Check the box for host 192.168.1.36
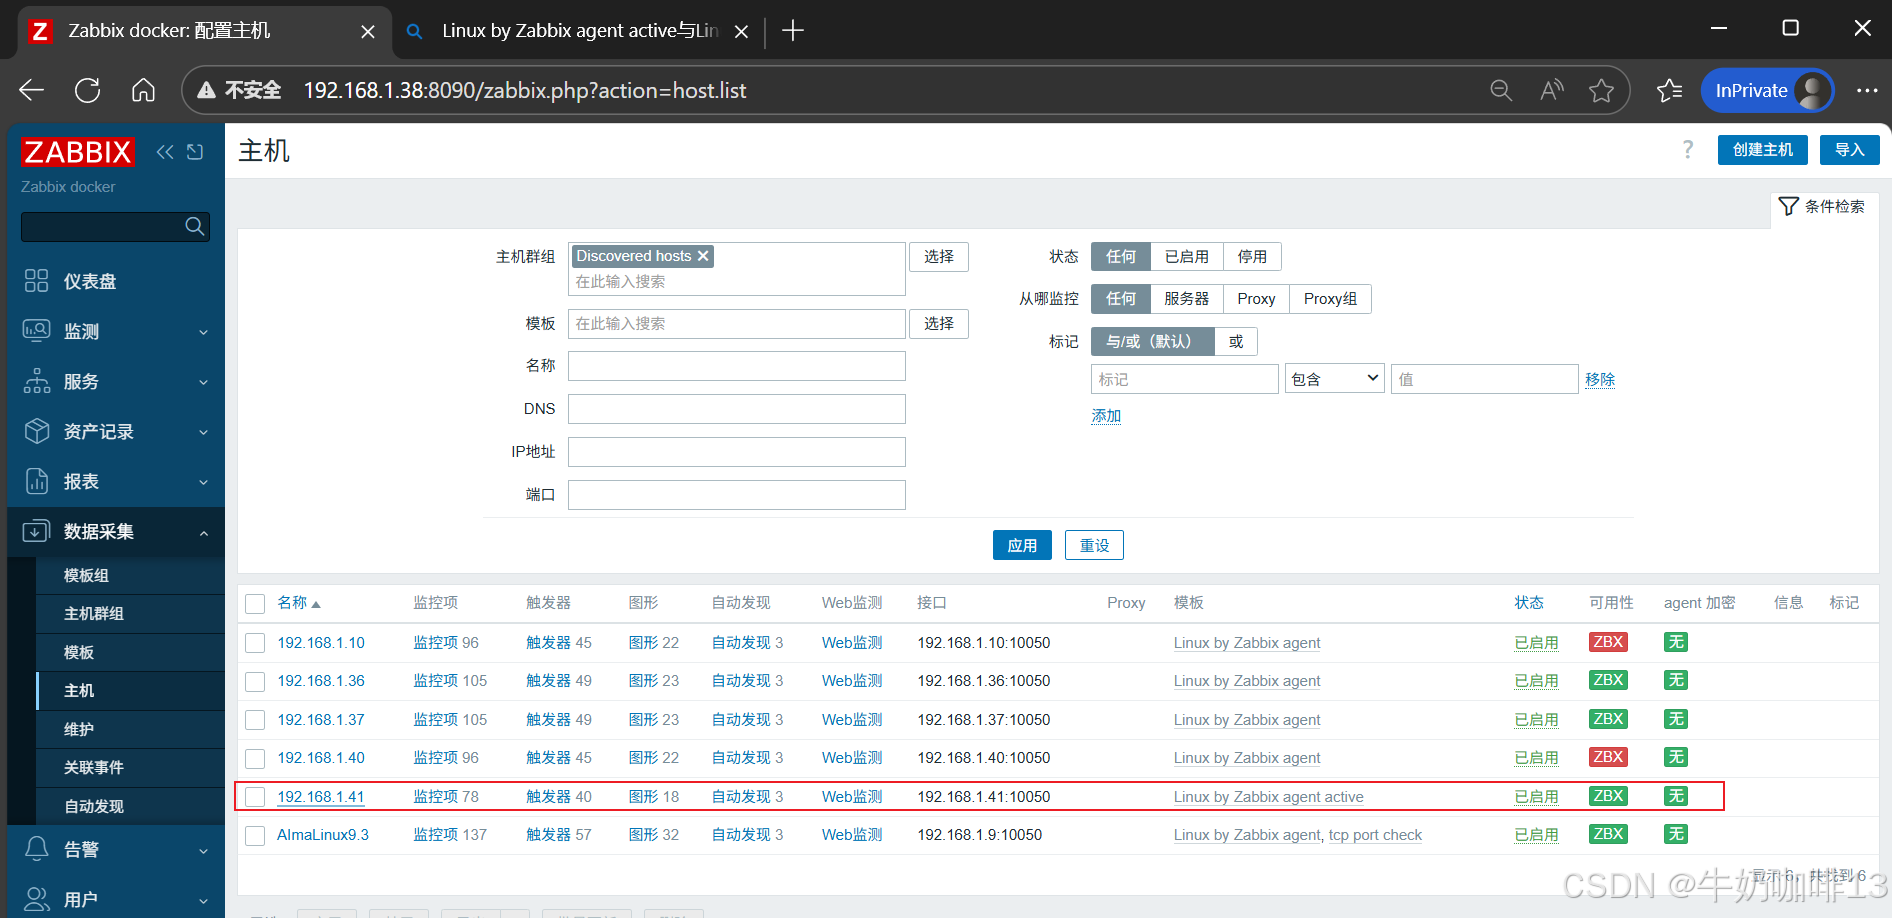Viewport: 1892px width, 918px height. click(x=255, y=682)
